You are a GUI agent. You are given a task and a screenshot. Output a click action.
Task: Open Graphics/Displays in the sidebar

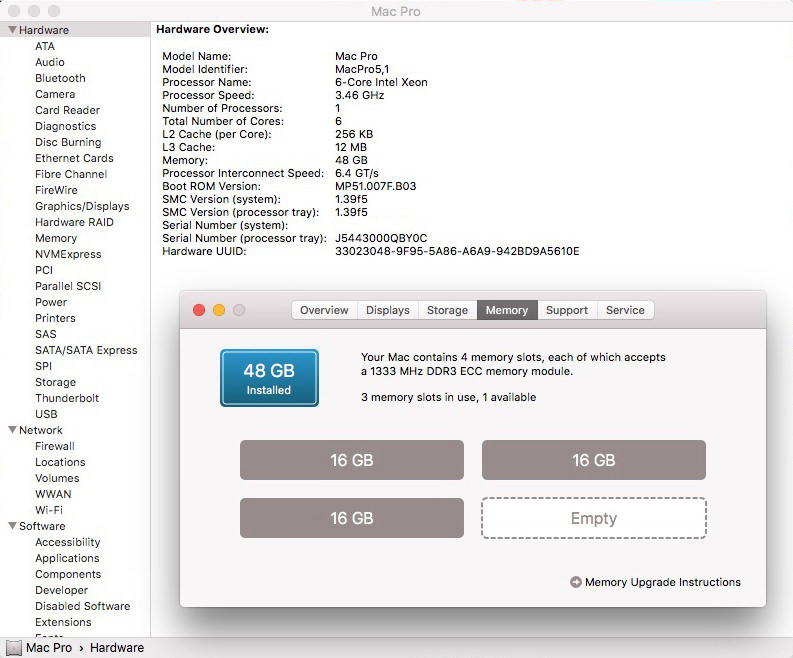click(82, 206)
